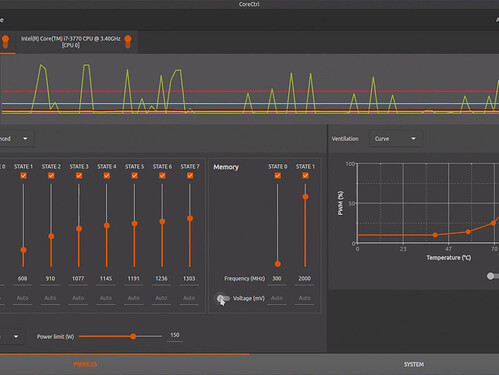Uncheck the Memory STATE 1 checkbox
The height and width of the screenshot is (375, 499).
click(305, 175)
